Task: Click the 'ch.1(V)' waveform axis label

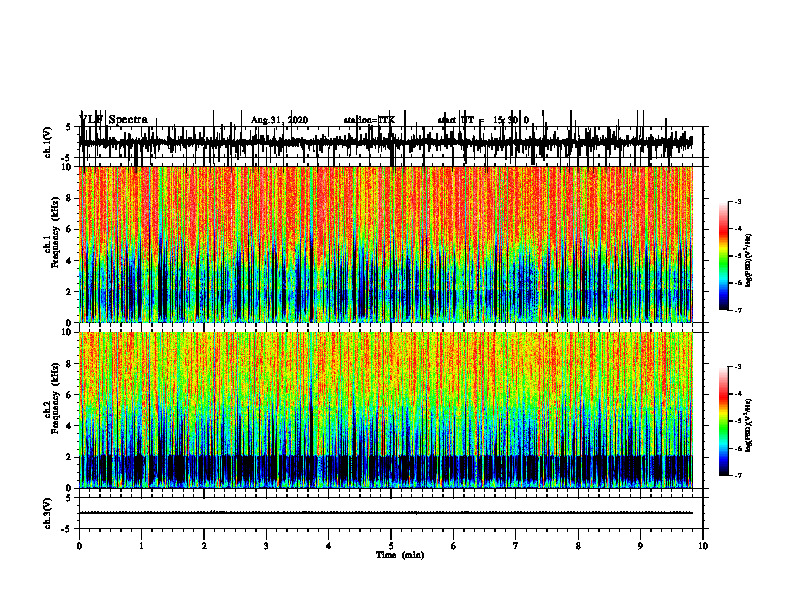Action: coord(48,142)
